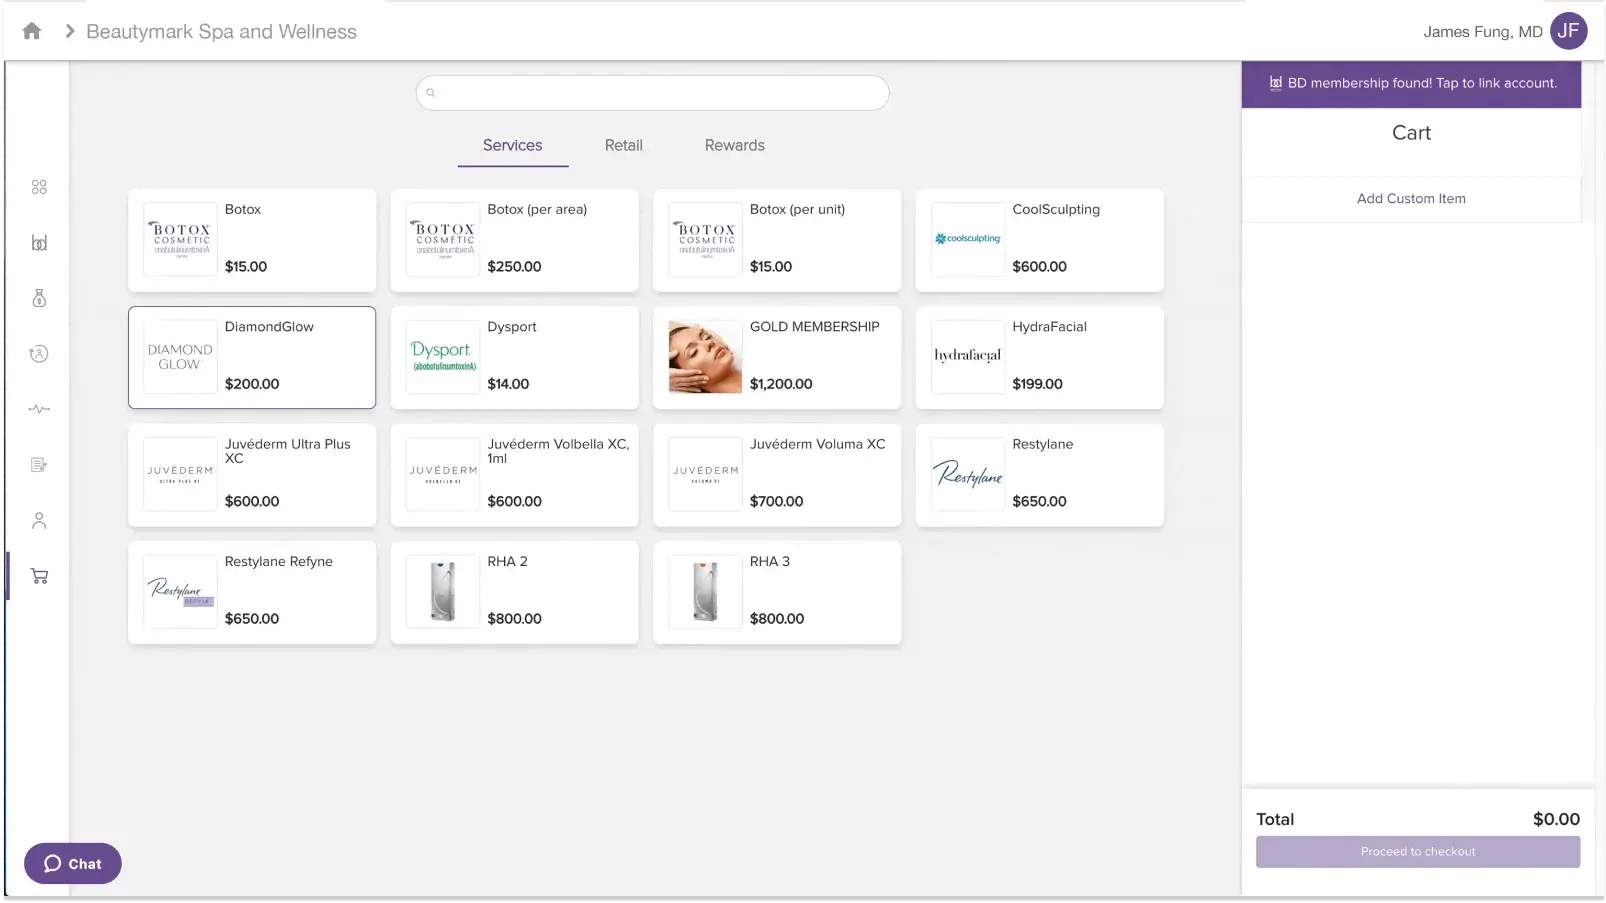Open the Chat widget
The width and height of the screenshot is (1606, 903).
click(72, 863)
